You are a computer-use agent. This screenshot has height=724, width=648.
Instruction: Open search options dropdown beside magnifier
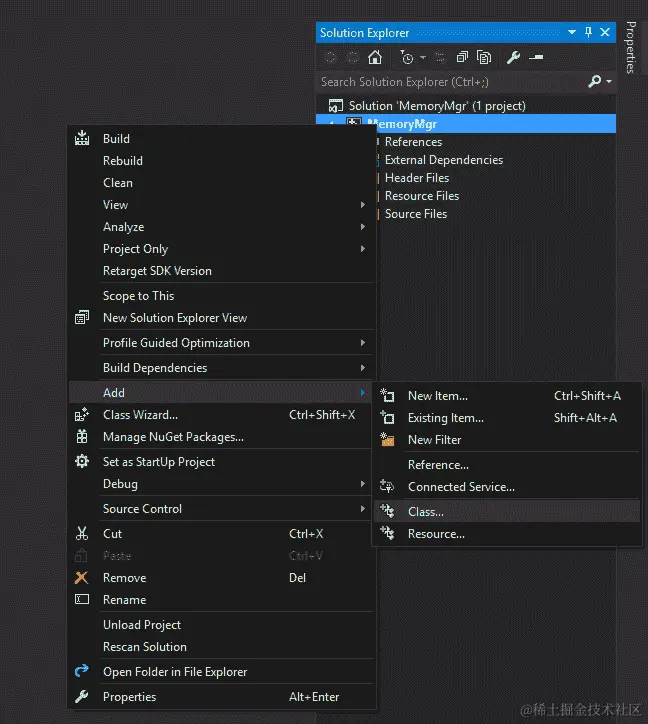click(609, 81)
